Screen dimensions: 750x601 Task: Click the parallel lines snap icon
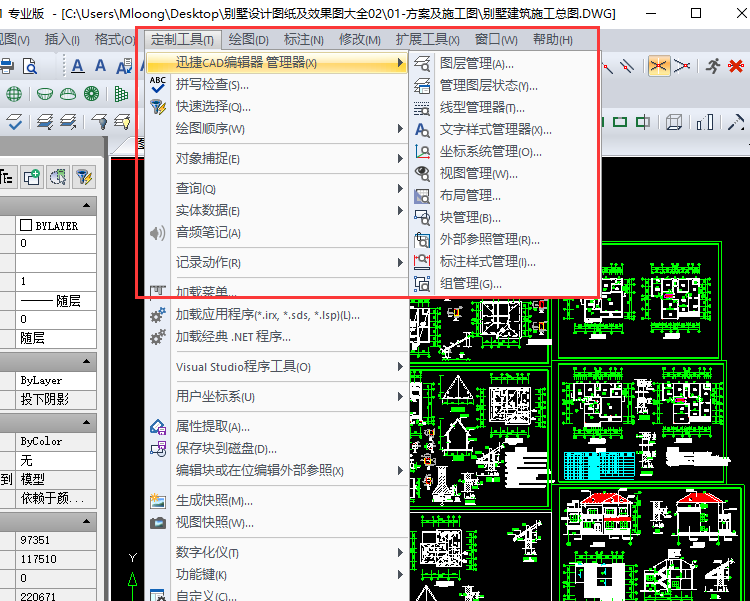(627, 66)
